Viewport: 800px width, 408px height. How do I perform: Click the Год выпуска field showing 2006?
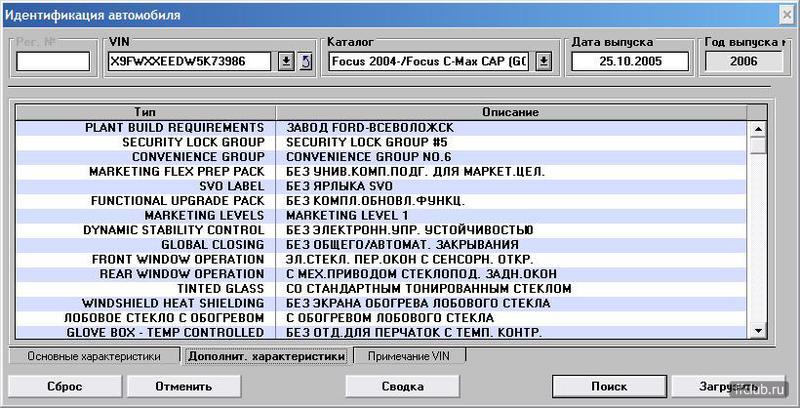click(x=743, y=62)
